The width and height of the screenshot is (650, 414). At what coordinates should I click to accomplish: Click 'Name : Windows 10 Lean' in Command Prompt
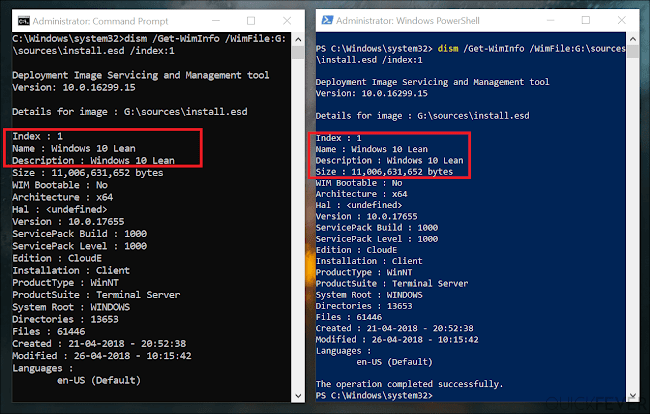tap(74, 148)
